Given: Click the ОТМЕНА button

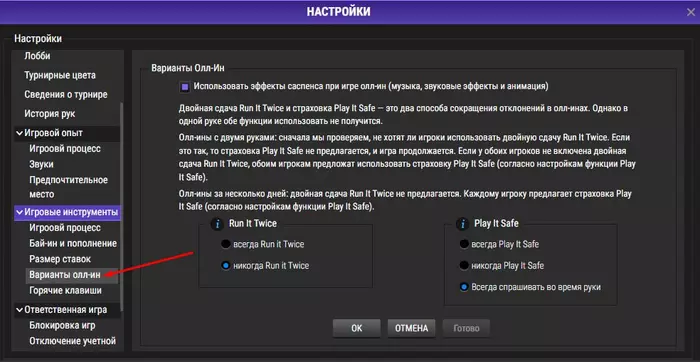Looking at the screenshot, I should [411, 328].
